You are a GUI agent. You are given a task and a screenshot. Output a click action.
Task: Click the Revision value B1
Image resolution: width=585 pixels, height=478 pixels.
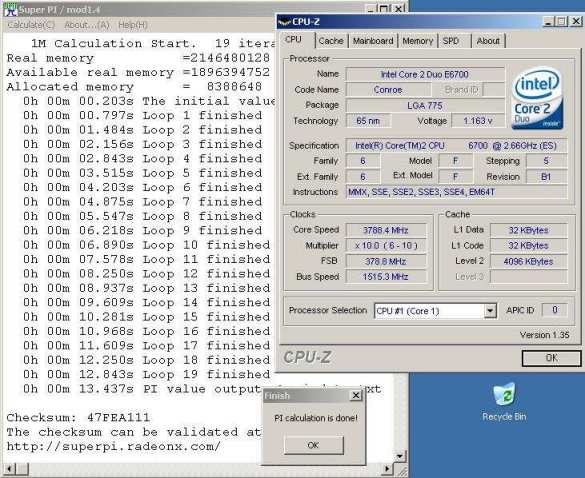[x=546, y=176]
